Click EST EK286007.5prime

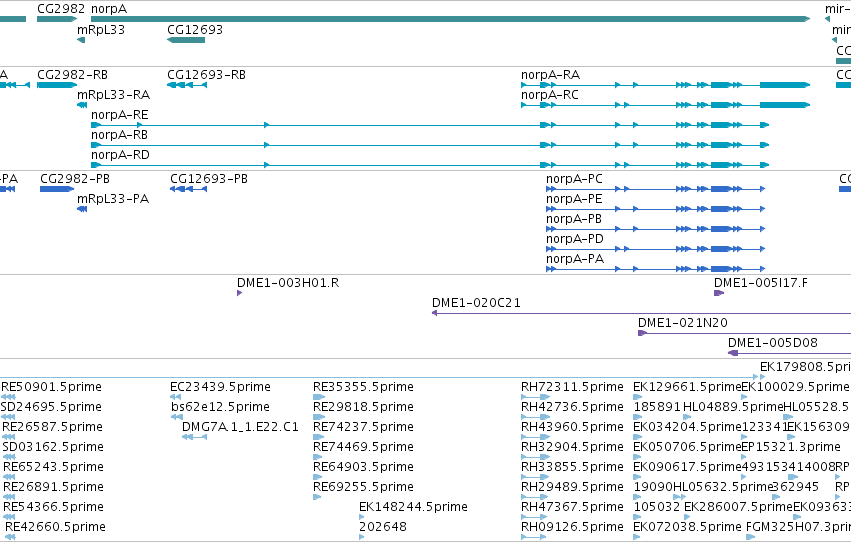click(738, 507)
